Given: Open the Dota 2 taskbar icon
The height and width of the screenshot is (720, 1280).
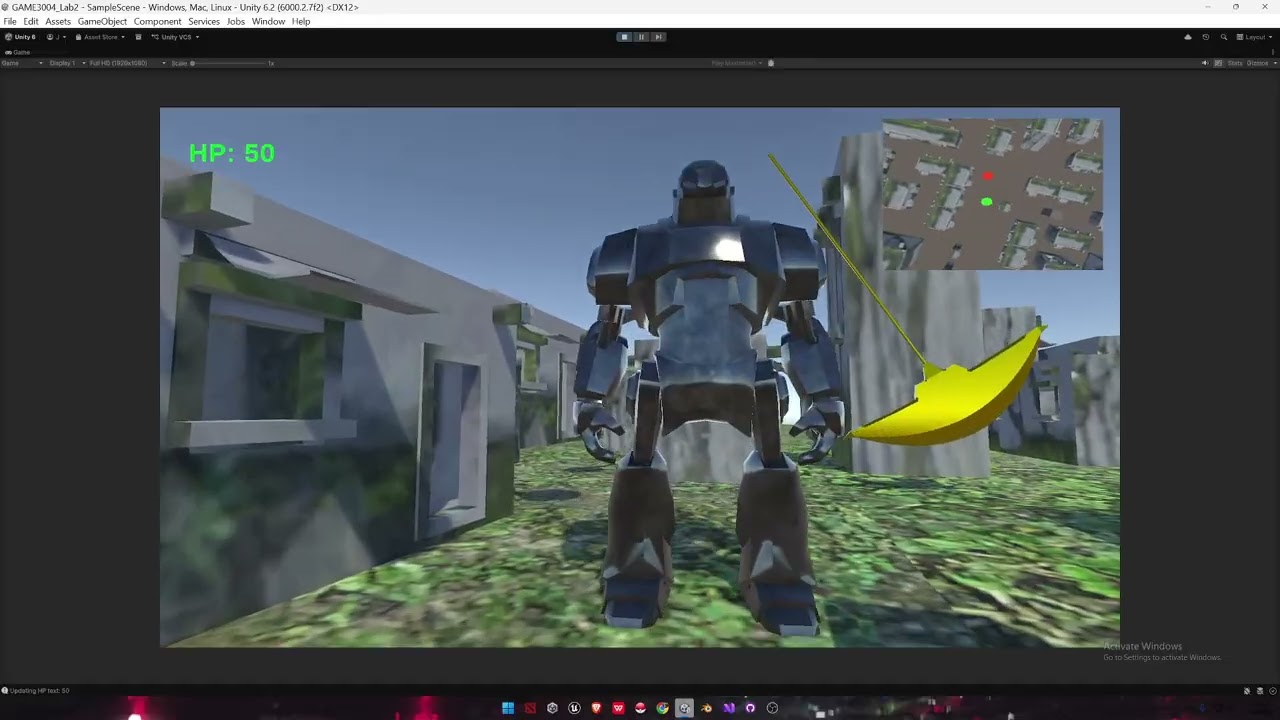Looking at the screenshot, I should coord(530,708).
